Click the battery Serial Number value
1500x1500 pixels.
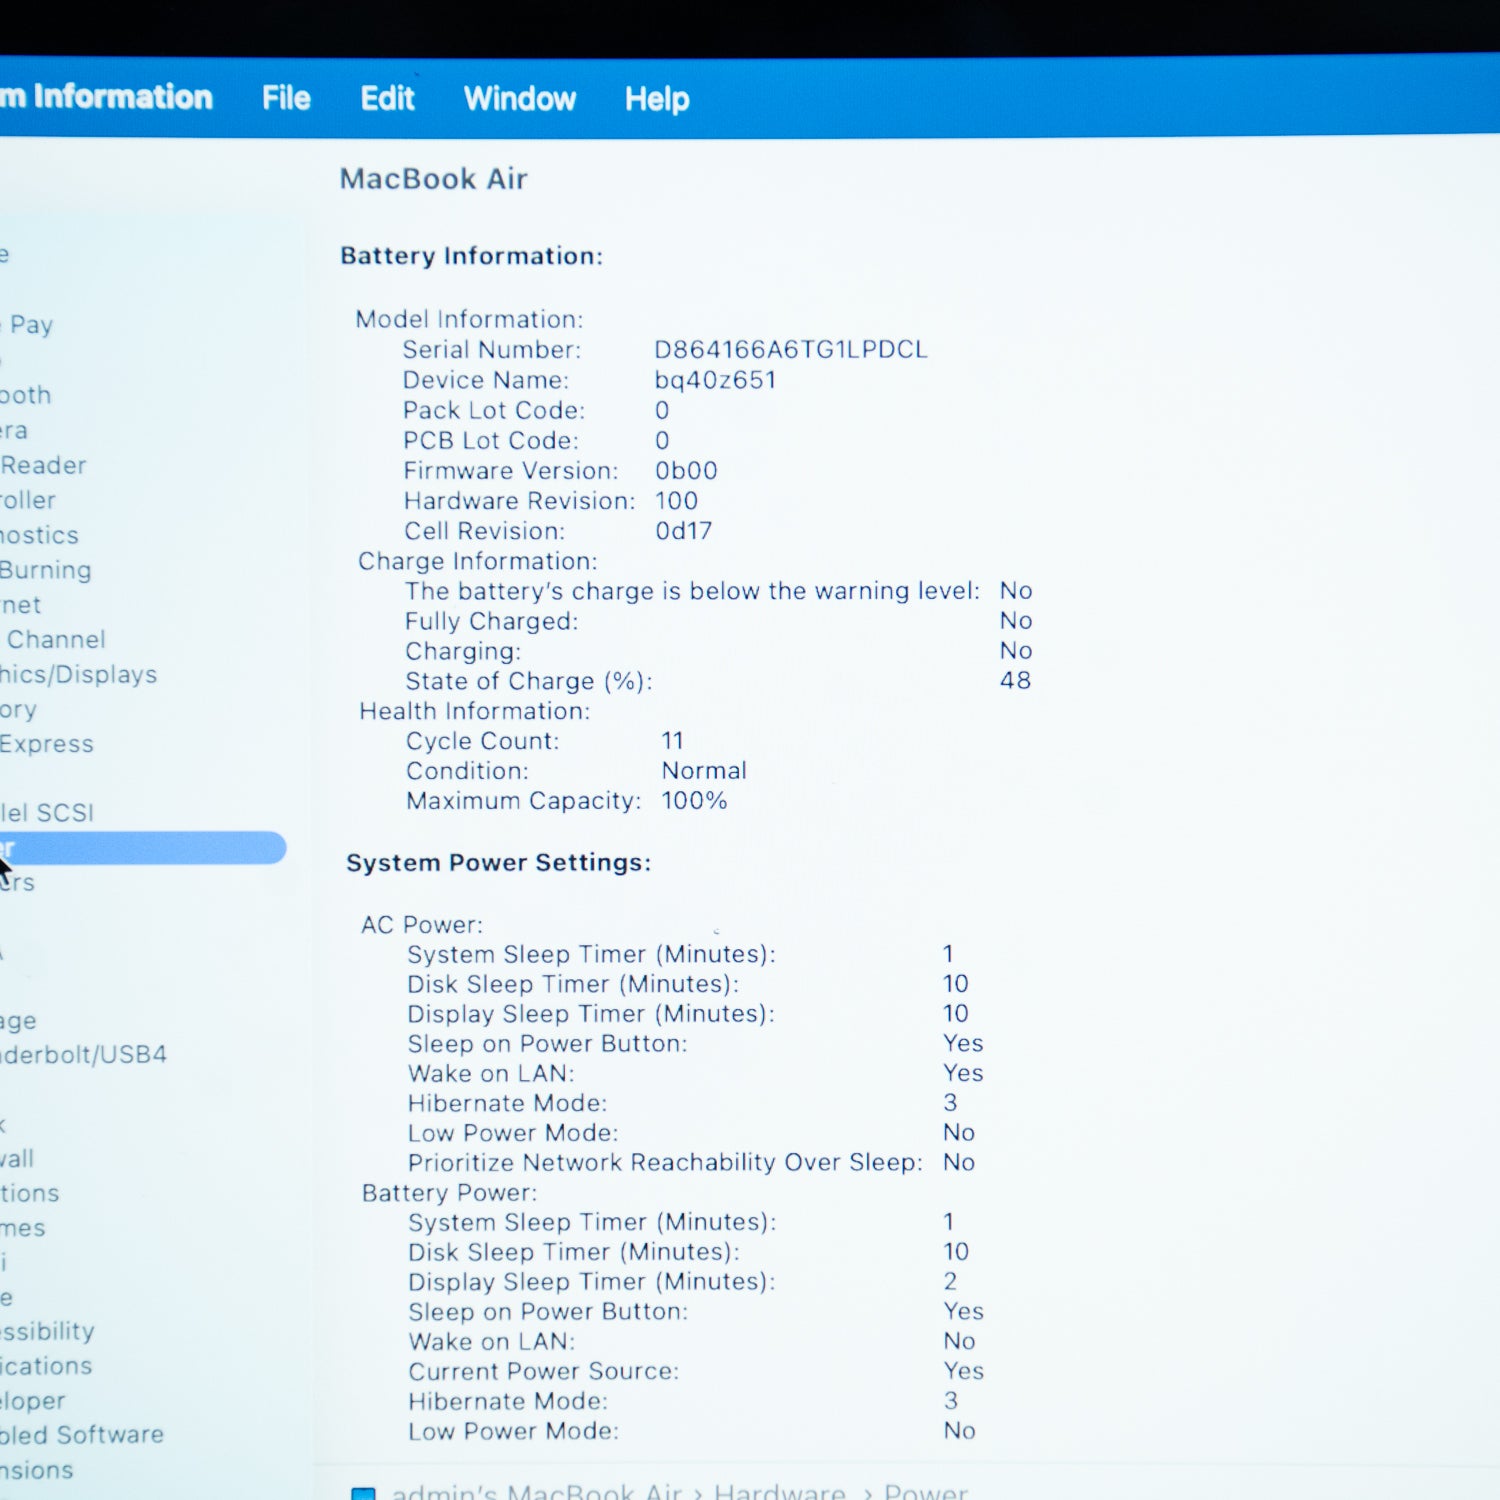pos(790,350)
